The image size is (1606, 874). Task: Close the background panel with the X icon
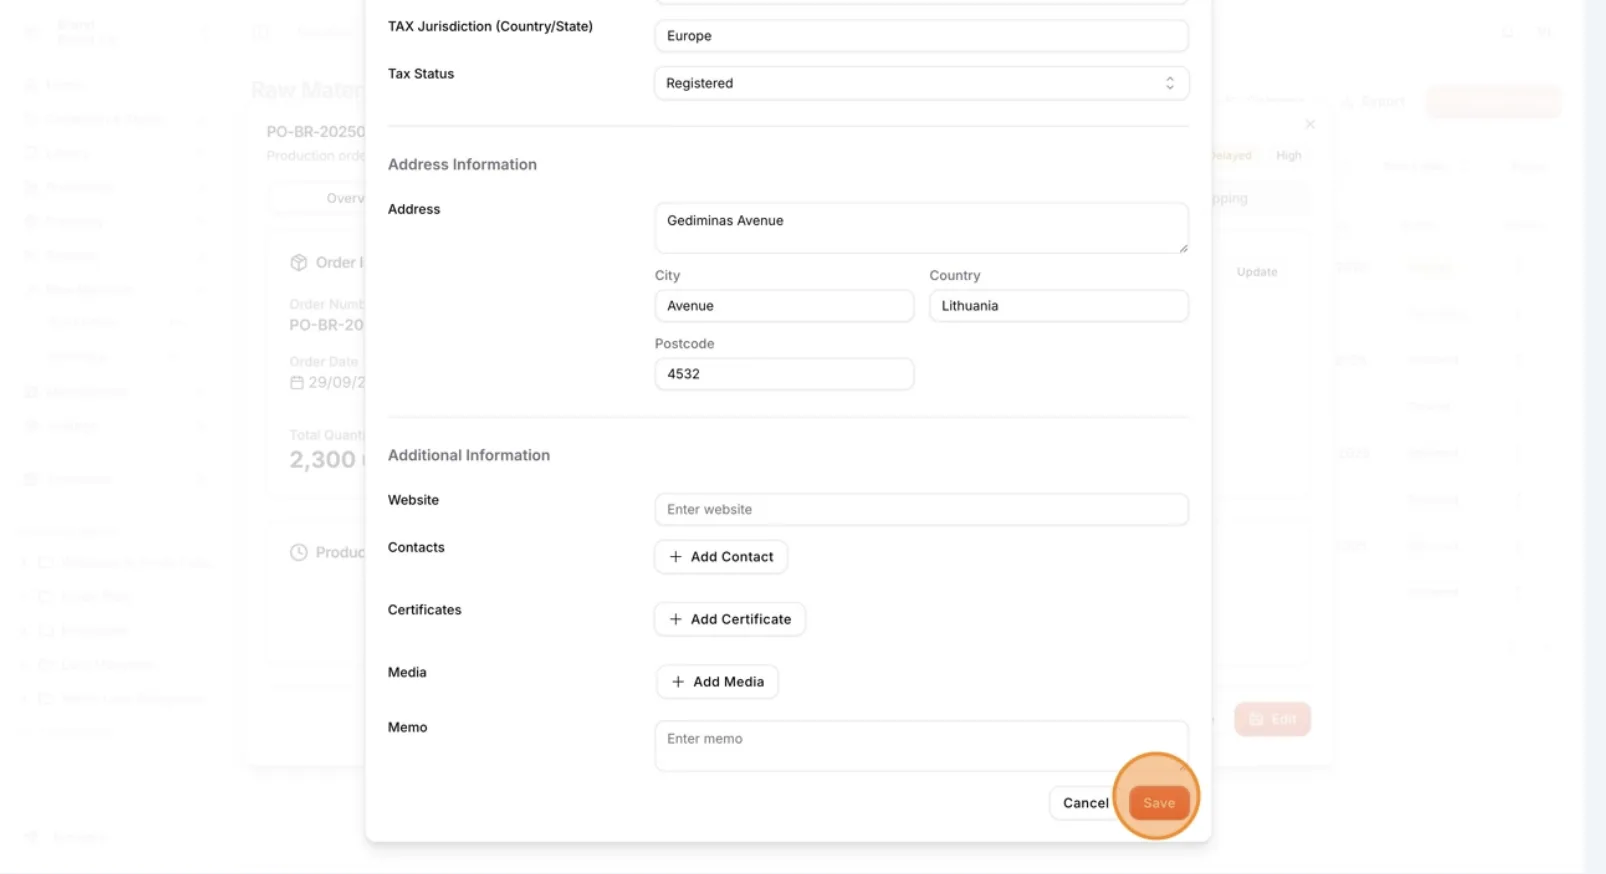pyautogui.click(x=1310, y=124)
